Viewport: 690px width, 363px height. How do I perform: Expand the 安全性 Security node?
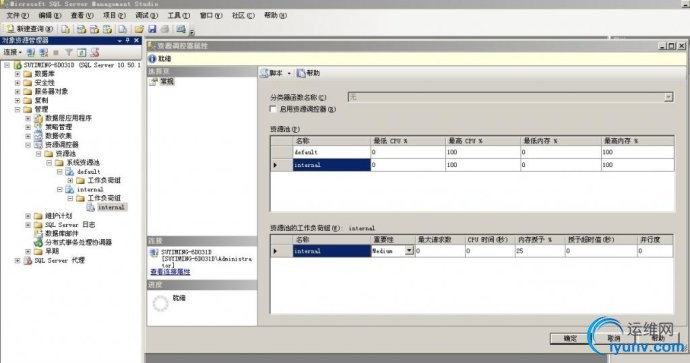coord(18,83)
